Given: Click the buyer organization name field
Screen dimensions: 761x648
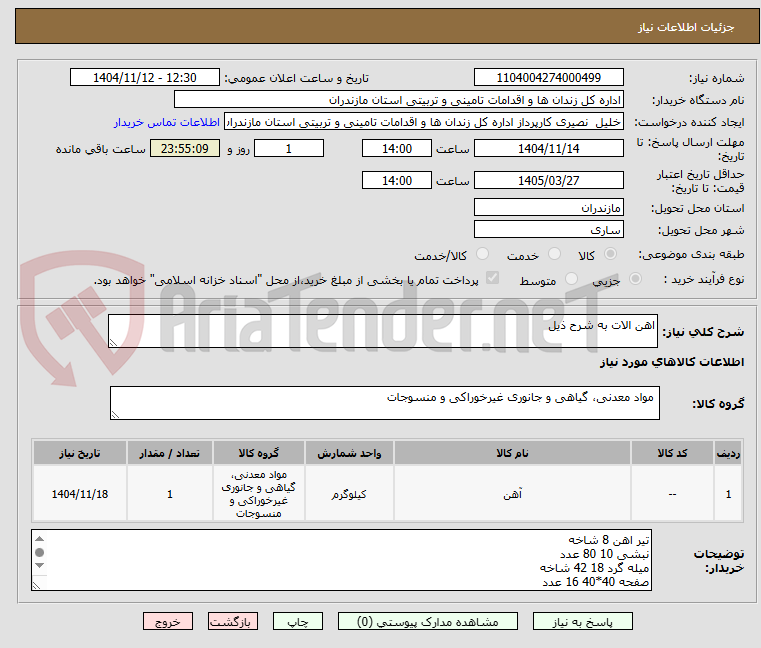Looking at the screenshot, I should point(398,100).
